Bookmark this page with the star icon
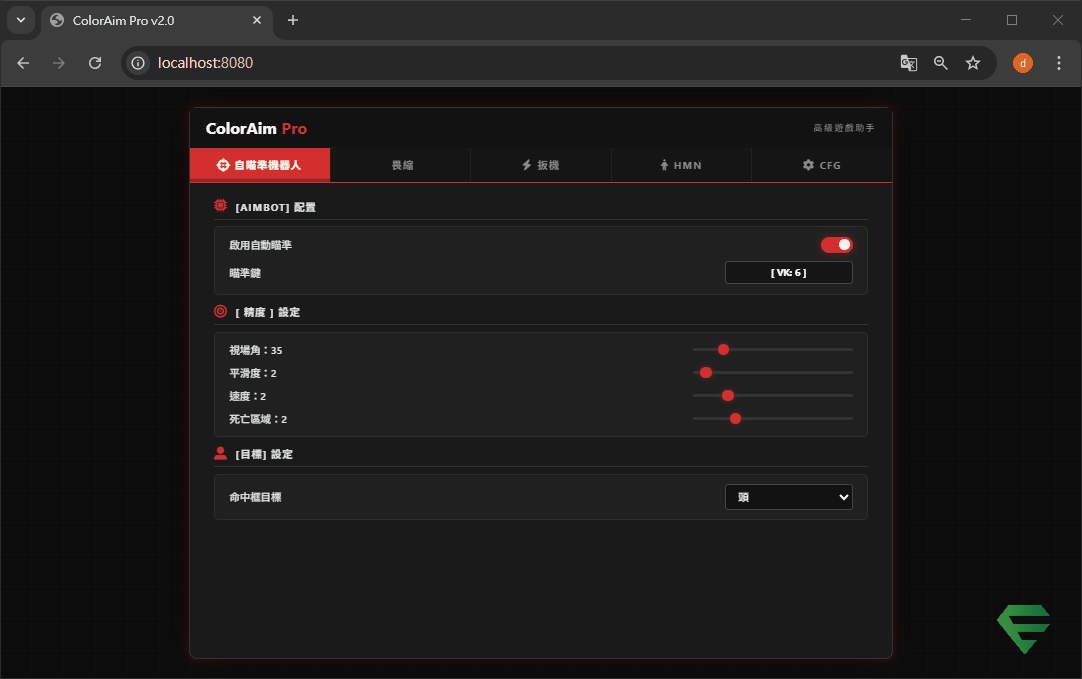This screenshot has height=679, width=1082. 972,63
